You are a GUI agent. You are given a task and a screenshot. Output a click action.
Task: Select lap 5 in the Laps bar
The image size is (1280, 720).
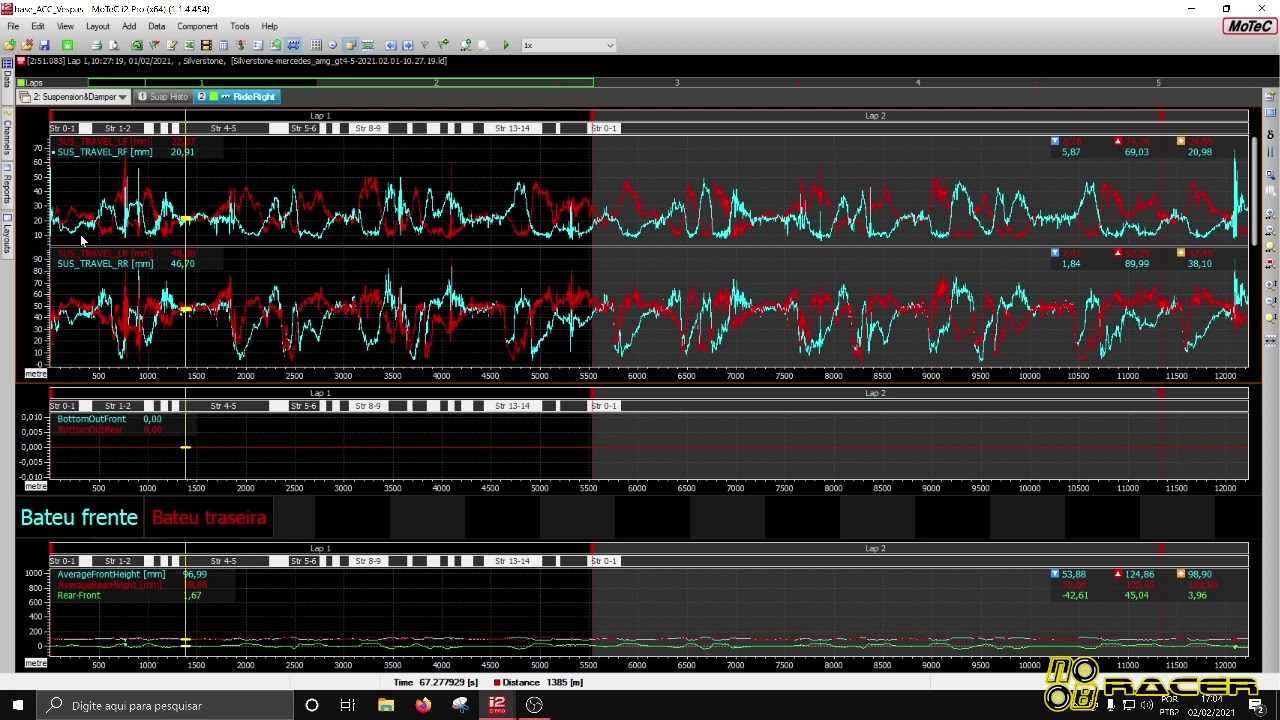(1159, 82)
